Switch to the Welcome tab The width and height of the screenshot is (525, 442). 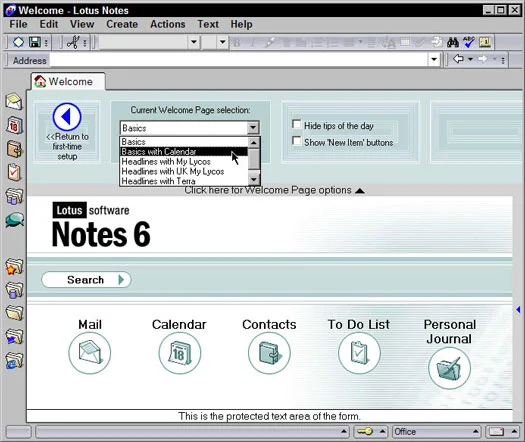(x=68, y=81)
